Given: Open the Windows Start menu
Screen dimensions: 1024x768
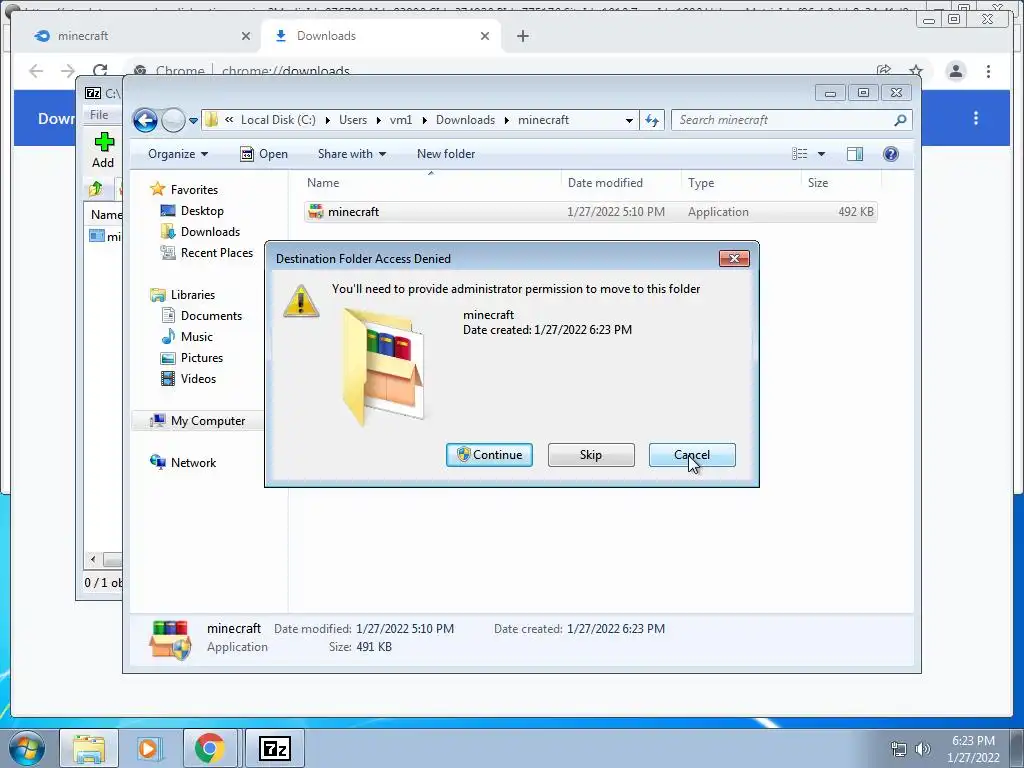Looking at the screenshot, I should point(27,749).
